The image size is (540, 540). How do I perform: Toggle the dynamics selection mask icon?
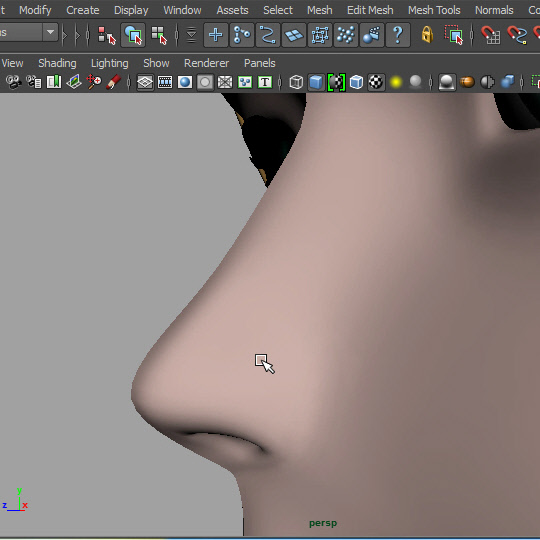pyautogui.click(x=346, y=35)
